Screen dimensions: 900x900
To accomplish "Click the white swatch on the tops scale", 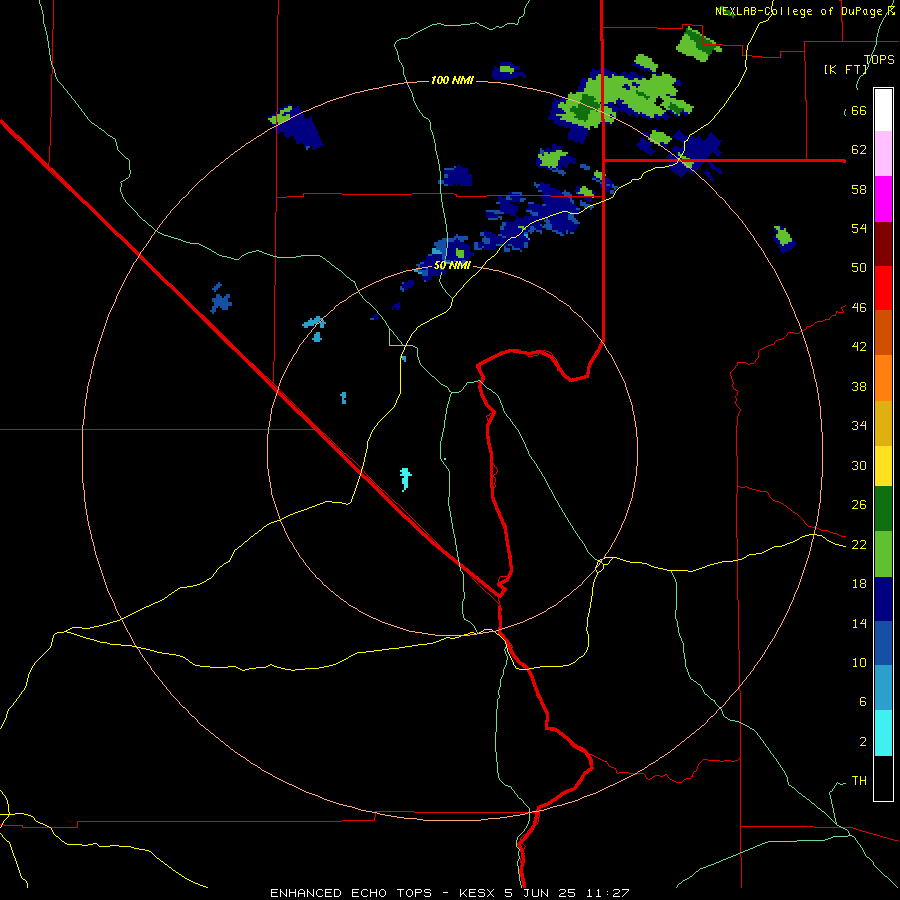I will pos(883,110).
